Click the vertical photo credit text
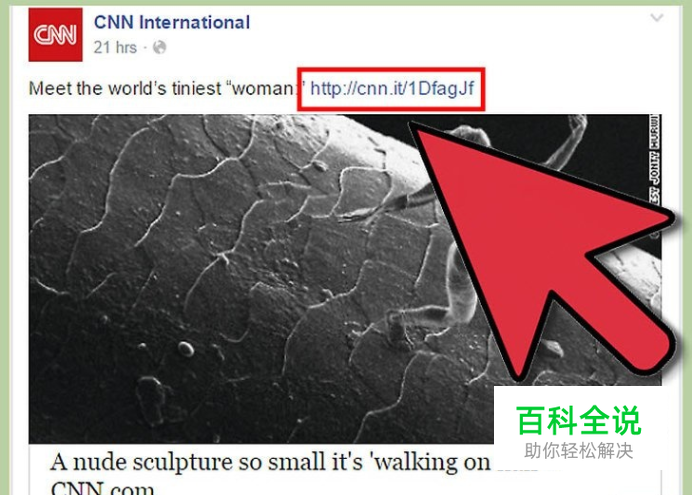The width and height of the screenshot is (692, 495). (654, 161)
